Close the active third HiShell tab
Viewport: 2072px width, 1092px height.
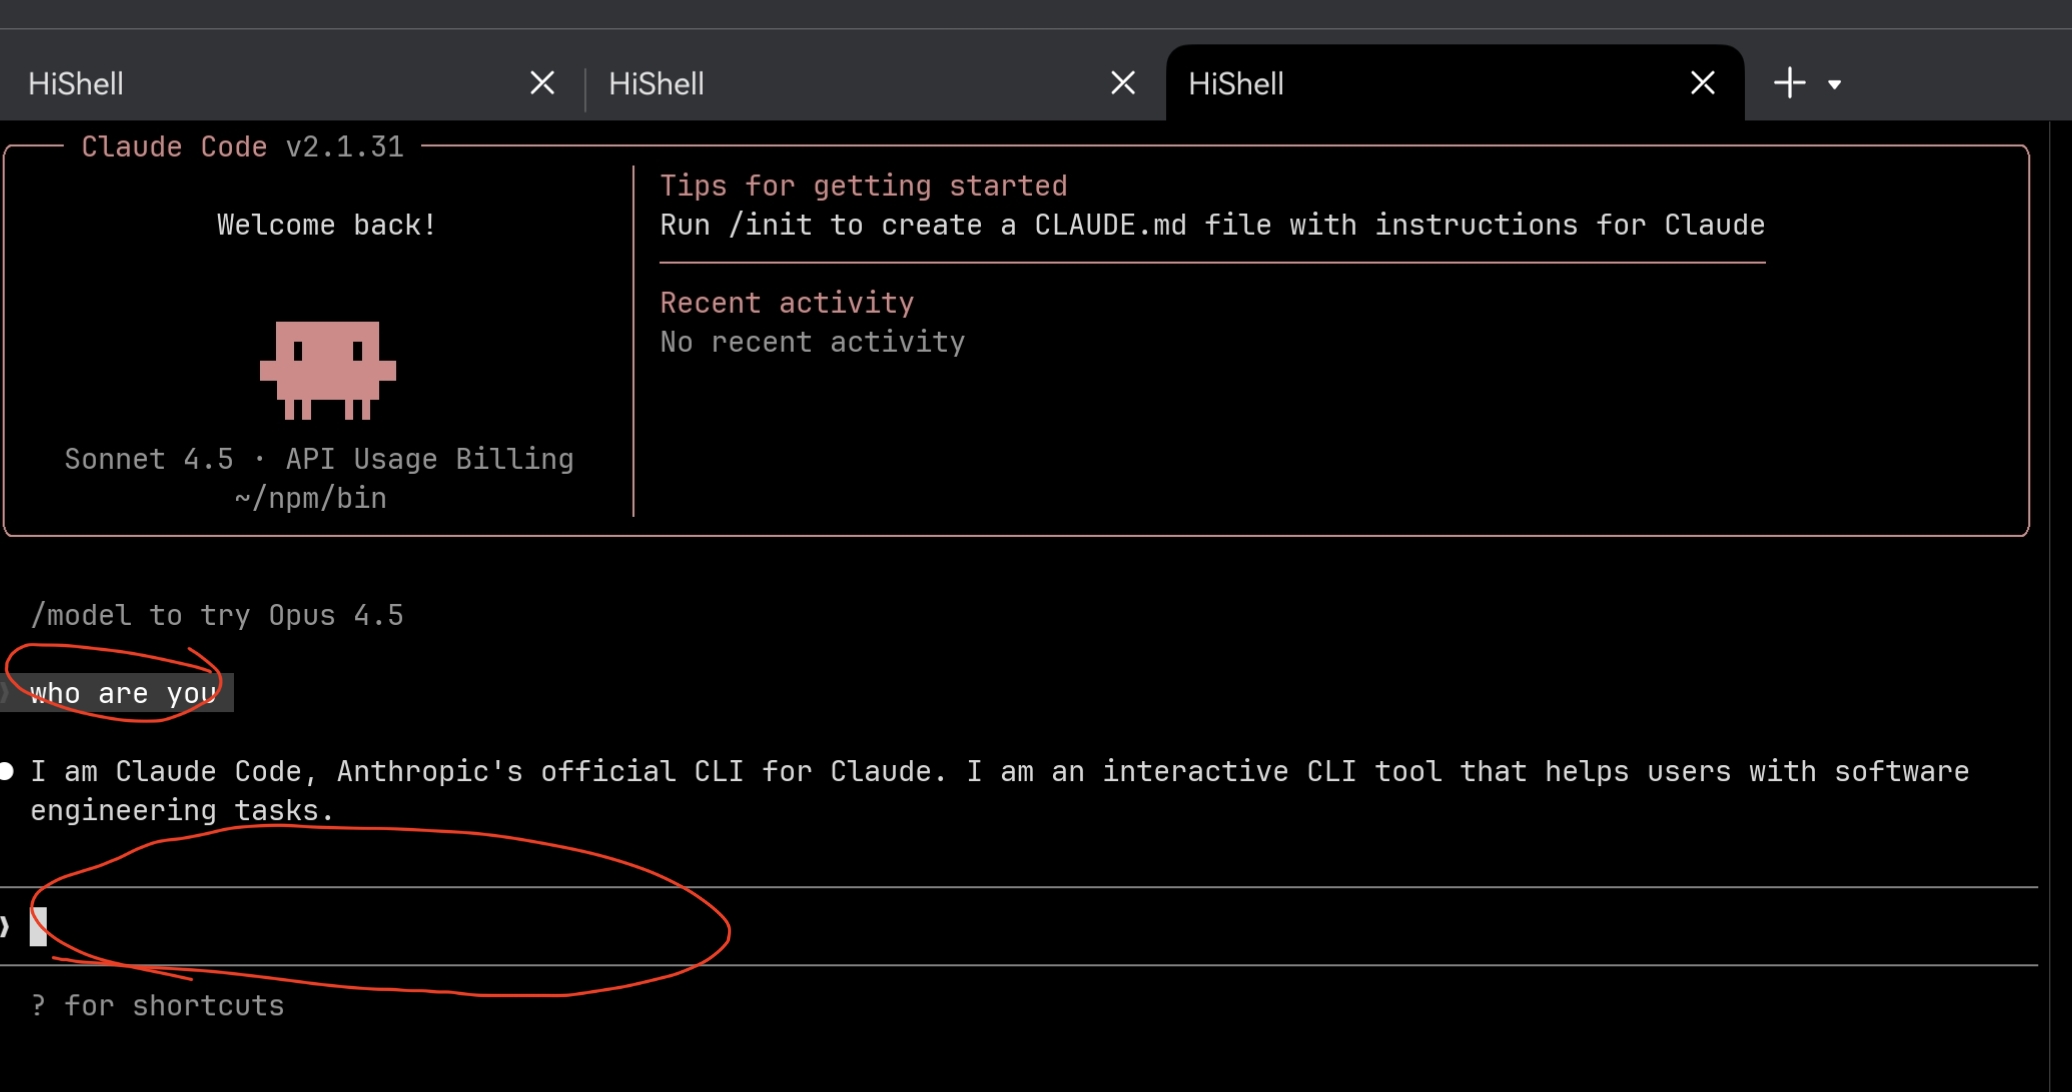pyautogui.click(x=1702, y=83)
